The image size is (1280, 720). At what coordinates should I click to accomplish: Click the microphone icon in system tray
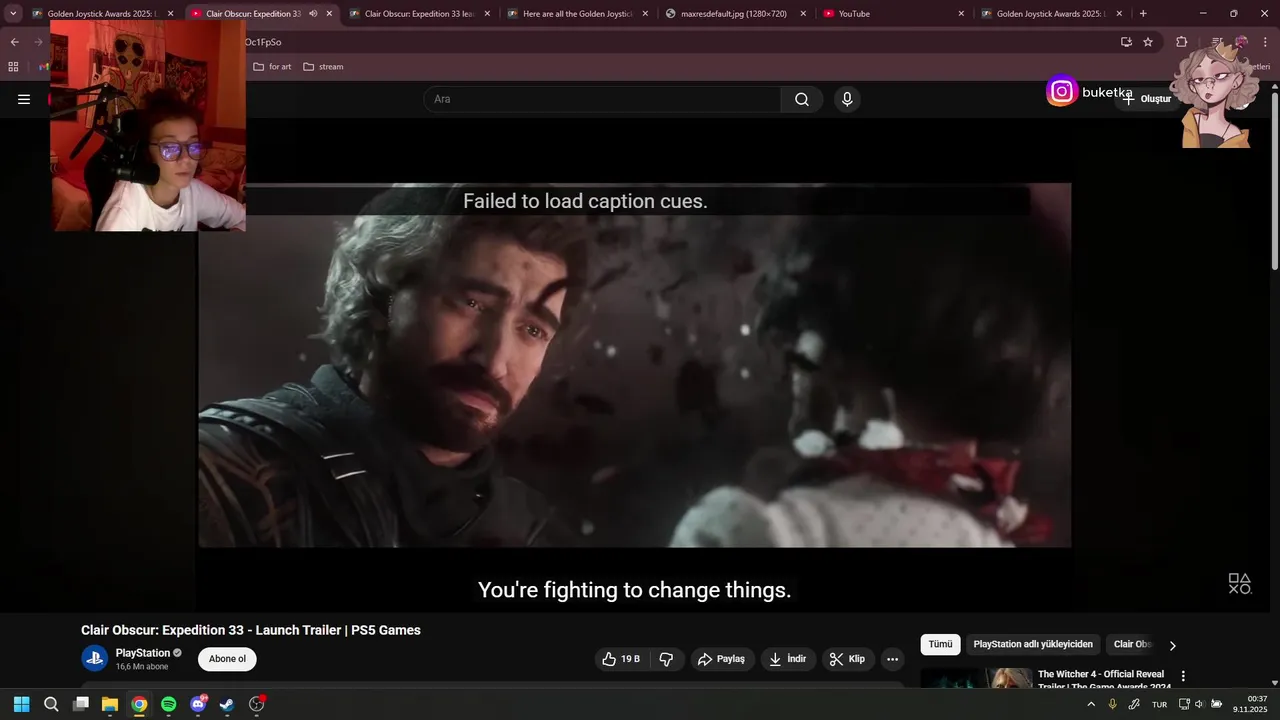1112,704
